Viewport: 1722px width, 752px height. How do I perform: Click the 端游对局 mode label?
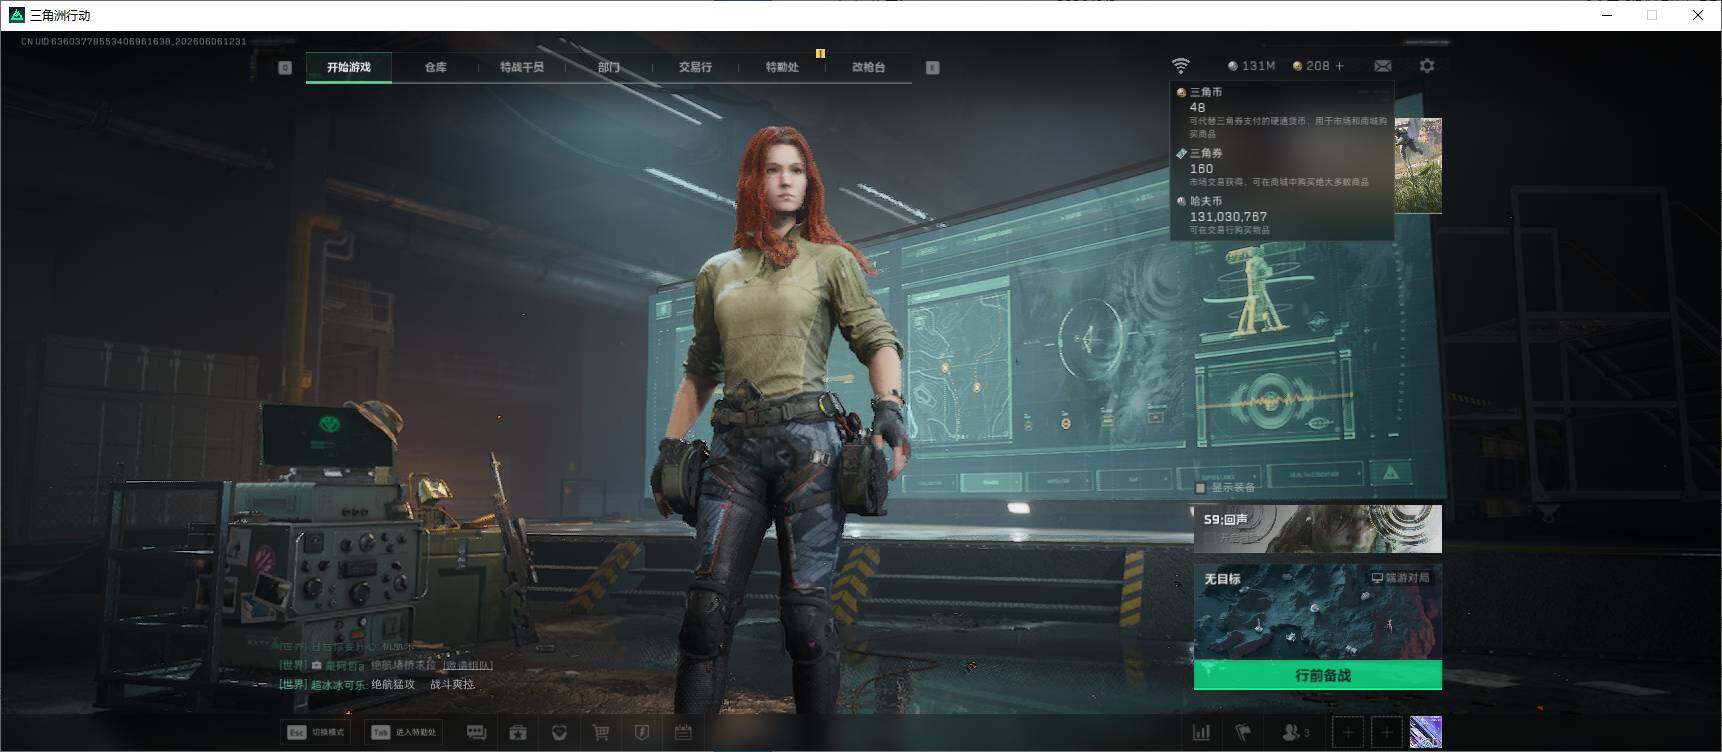point(1400,578)
